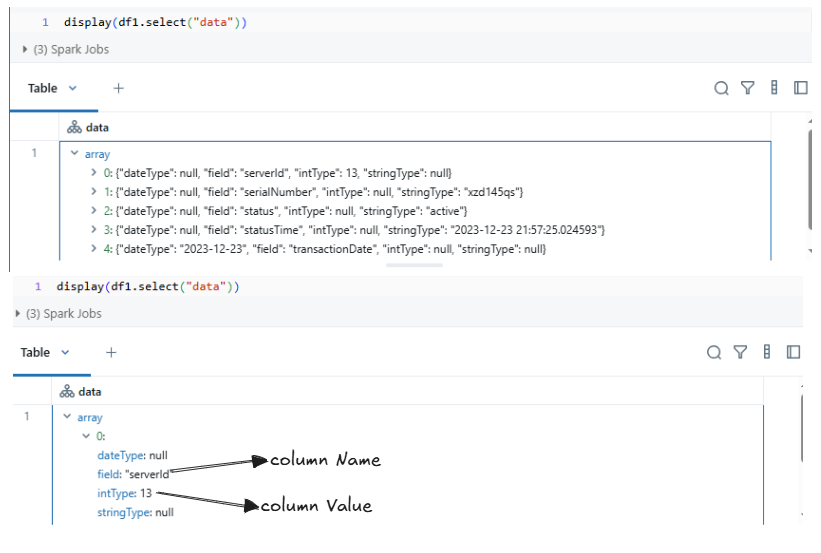Click the search icon in lower table toolbar
The height and width of the screenshot is (553, 821).
pos(714,352)
